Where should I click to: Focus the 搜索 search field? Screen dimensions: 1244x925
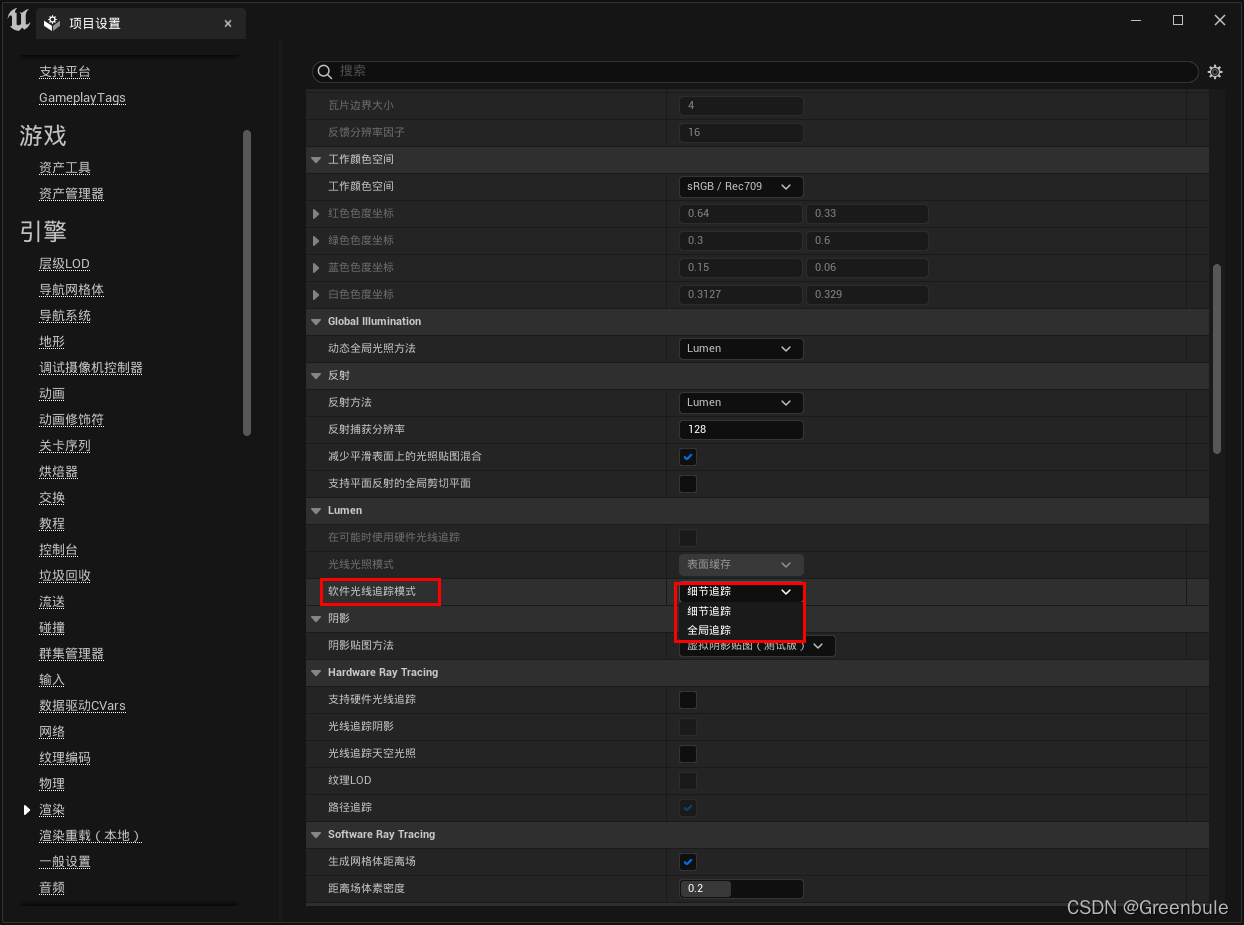[x=755, y=72]
